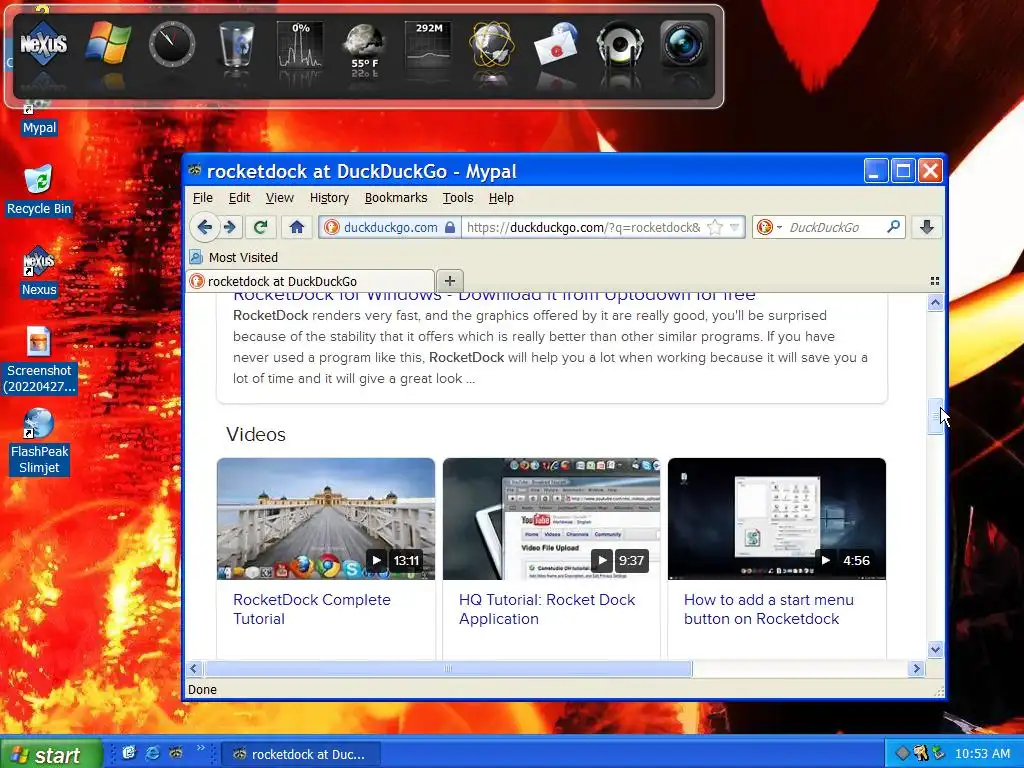Click the search magnifier in search box
The width and height of the screenshot is (1024, 768).
(893, 227)
